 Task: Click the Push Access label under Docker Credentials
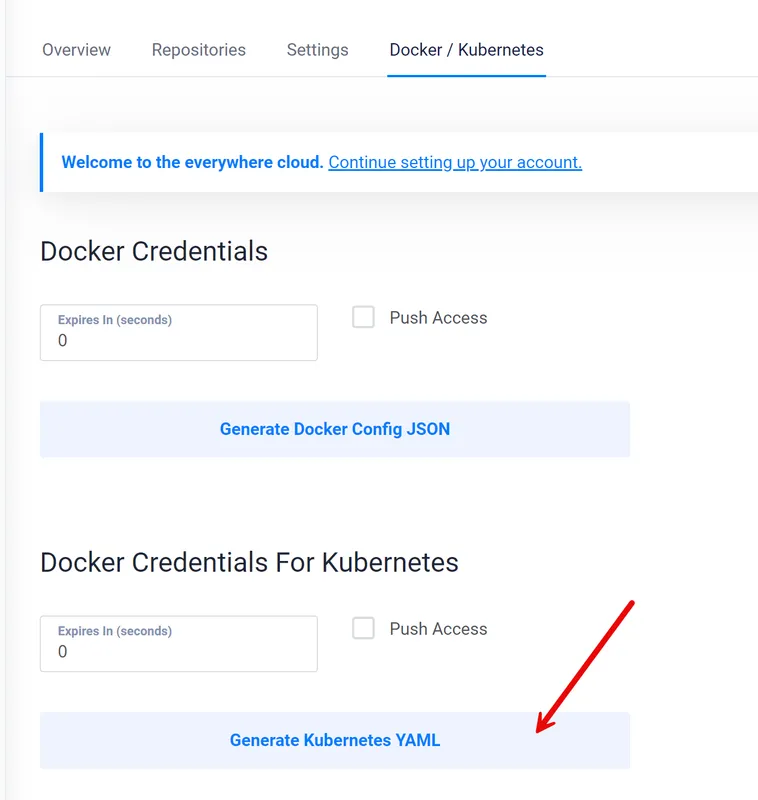(x=438, y=318)
